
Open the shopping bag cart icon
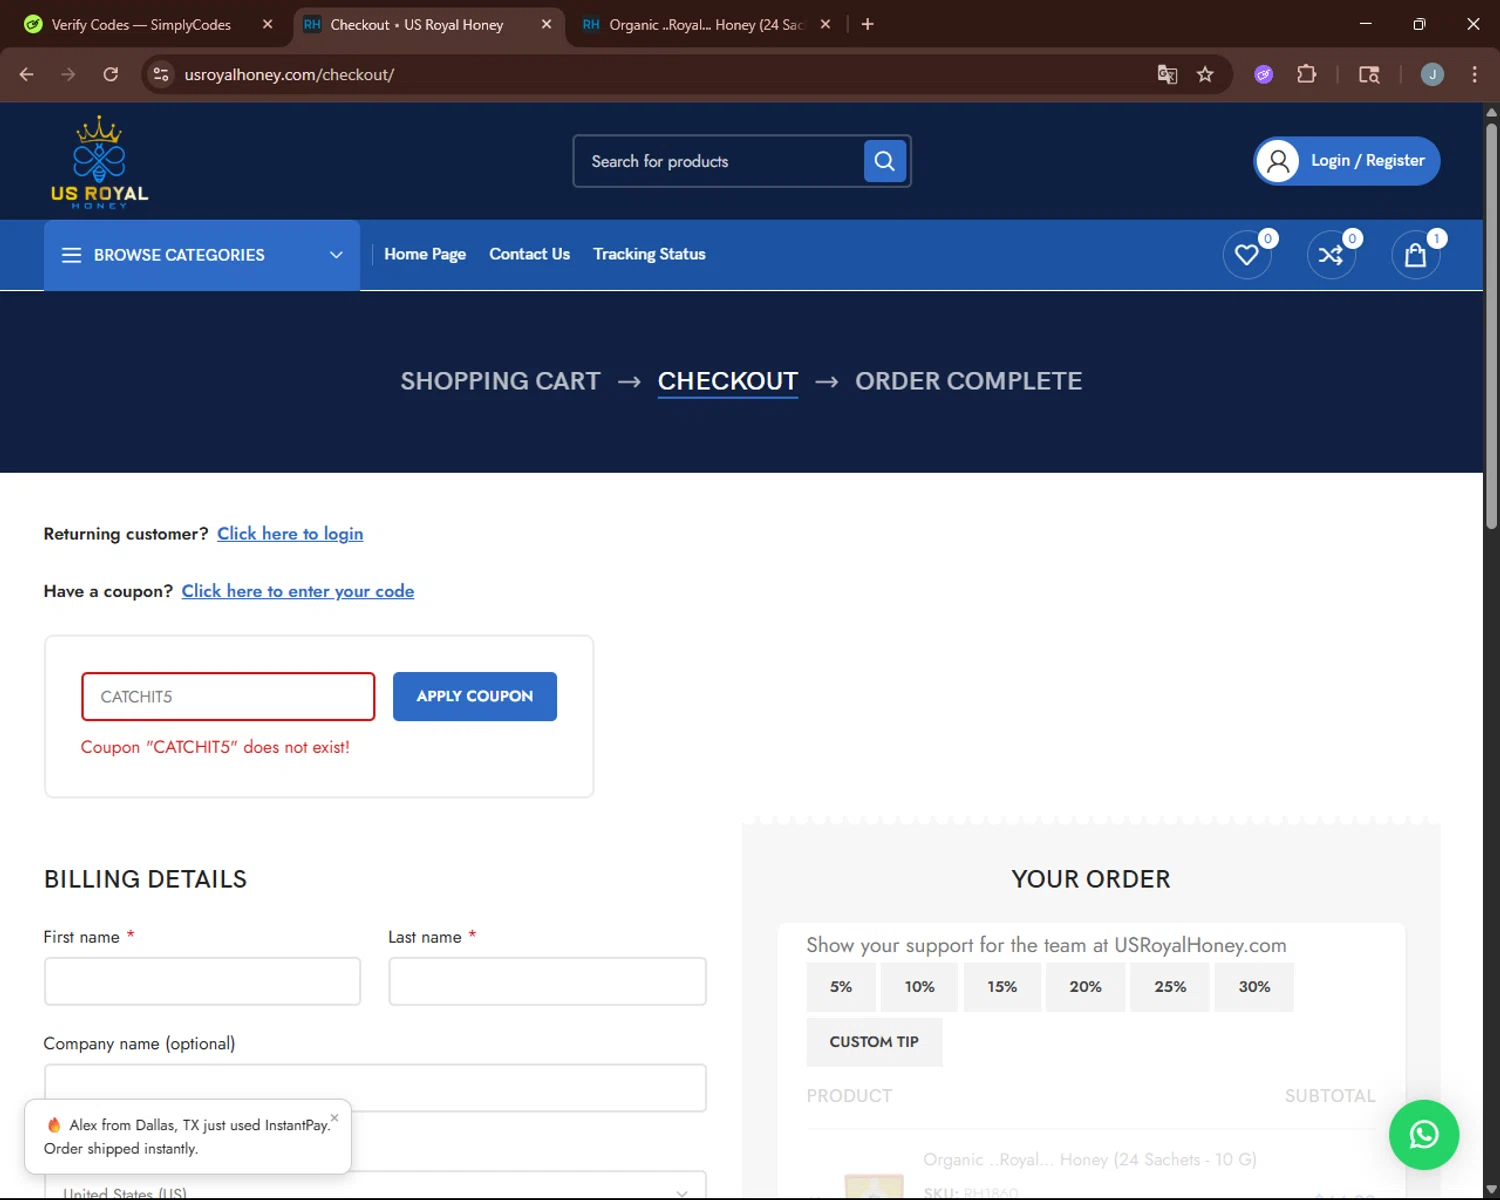(x=1415, y=255)
